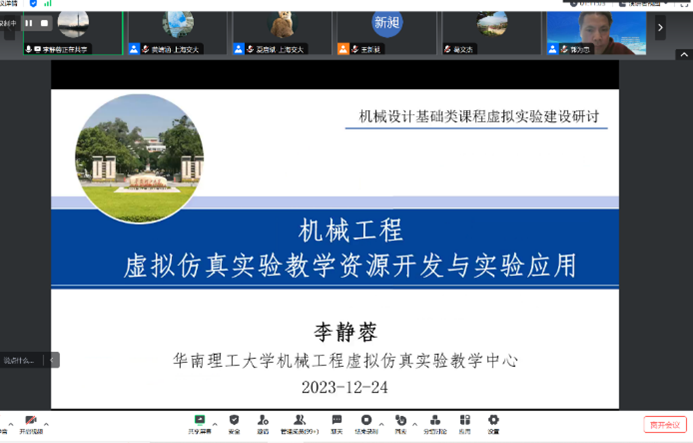The height and width of the screenshot is (443, 693).
Task: Click the Leave Meeting (离开会议) button
Action: coord(665,424)
